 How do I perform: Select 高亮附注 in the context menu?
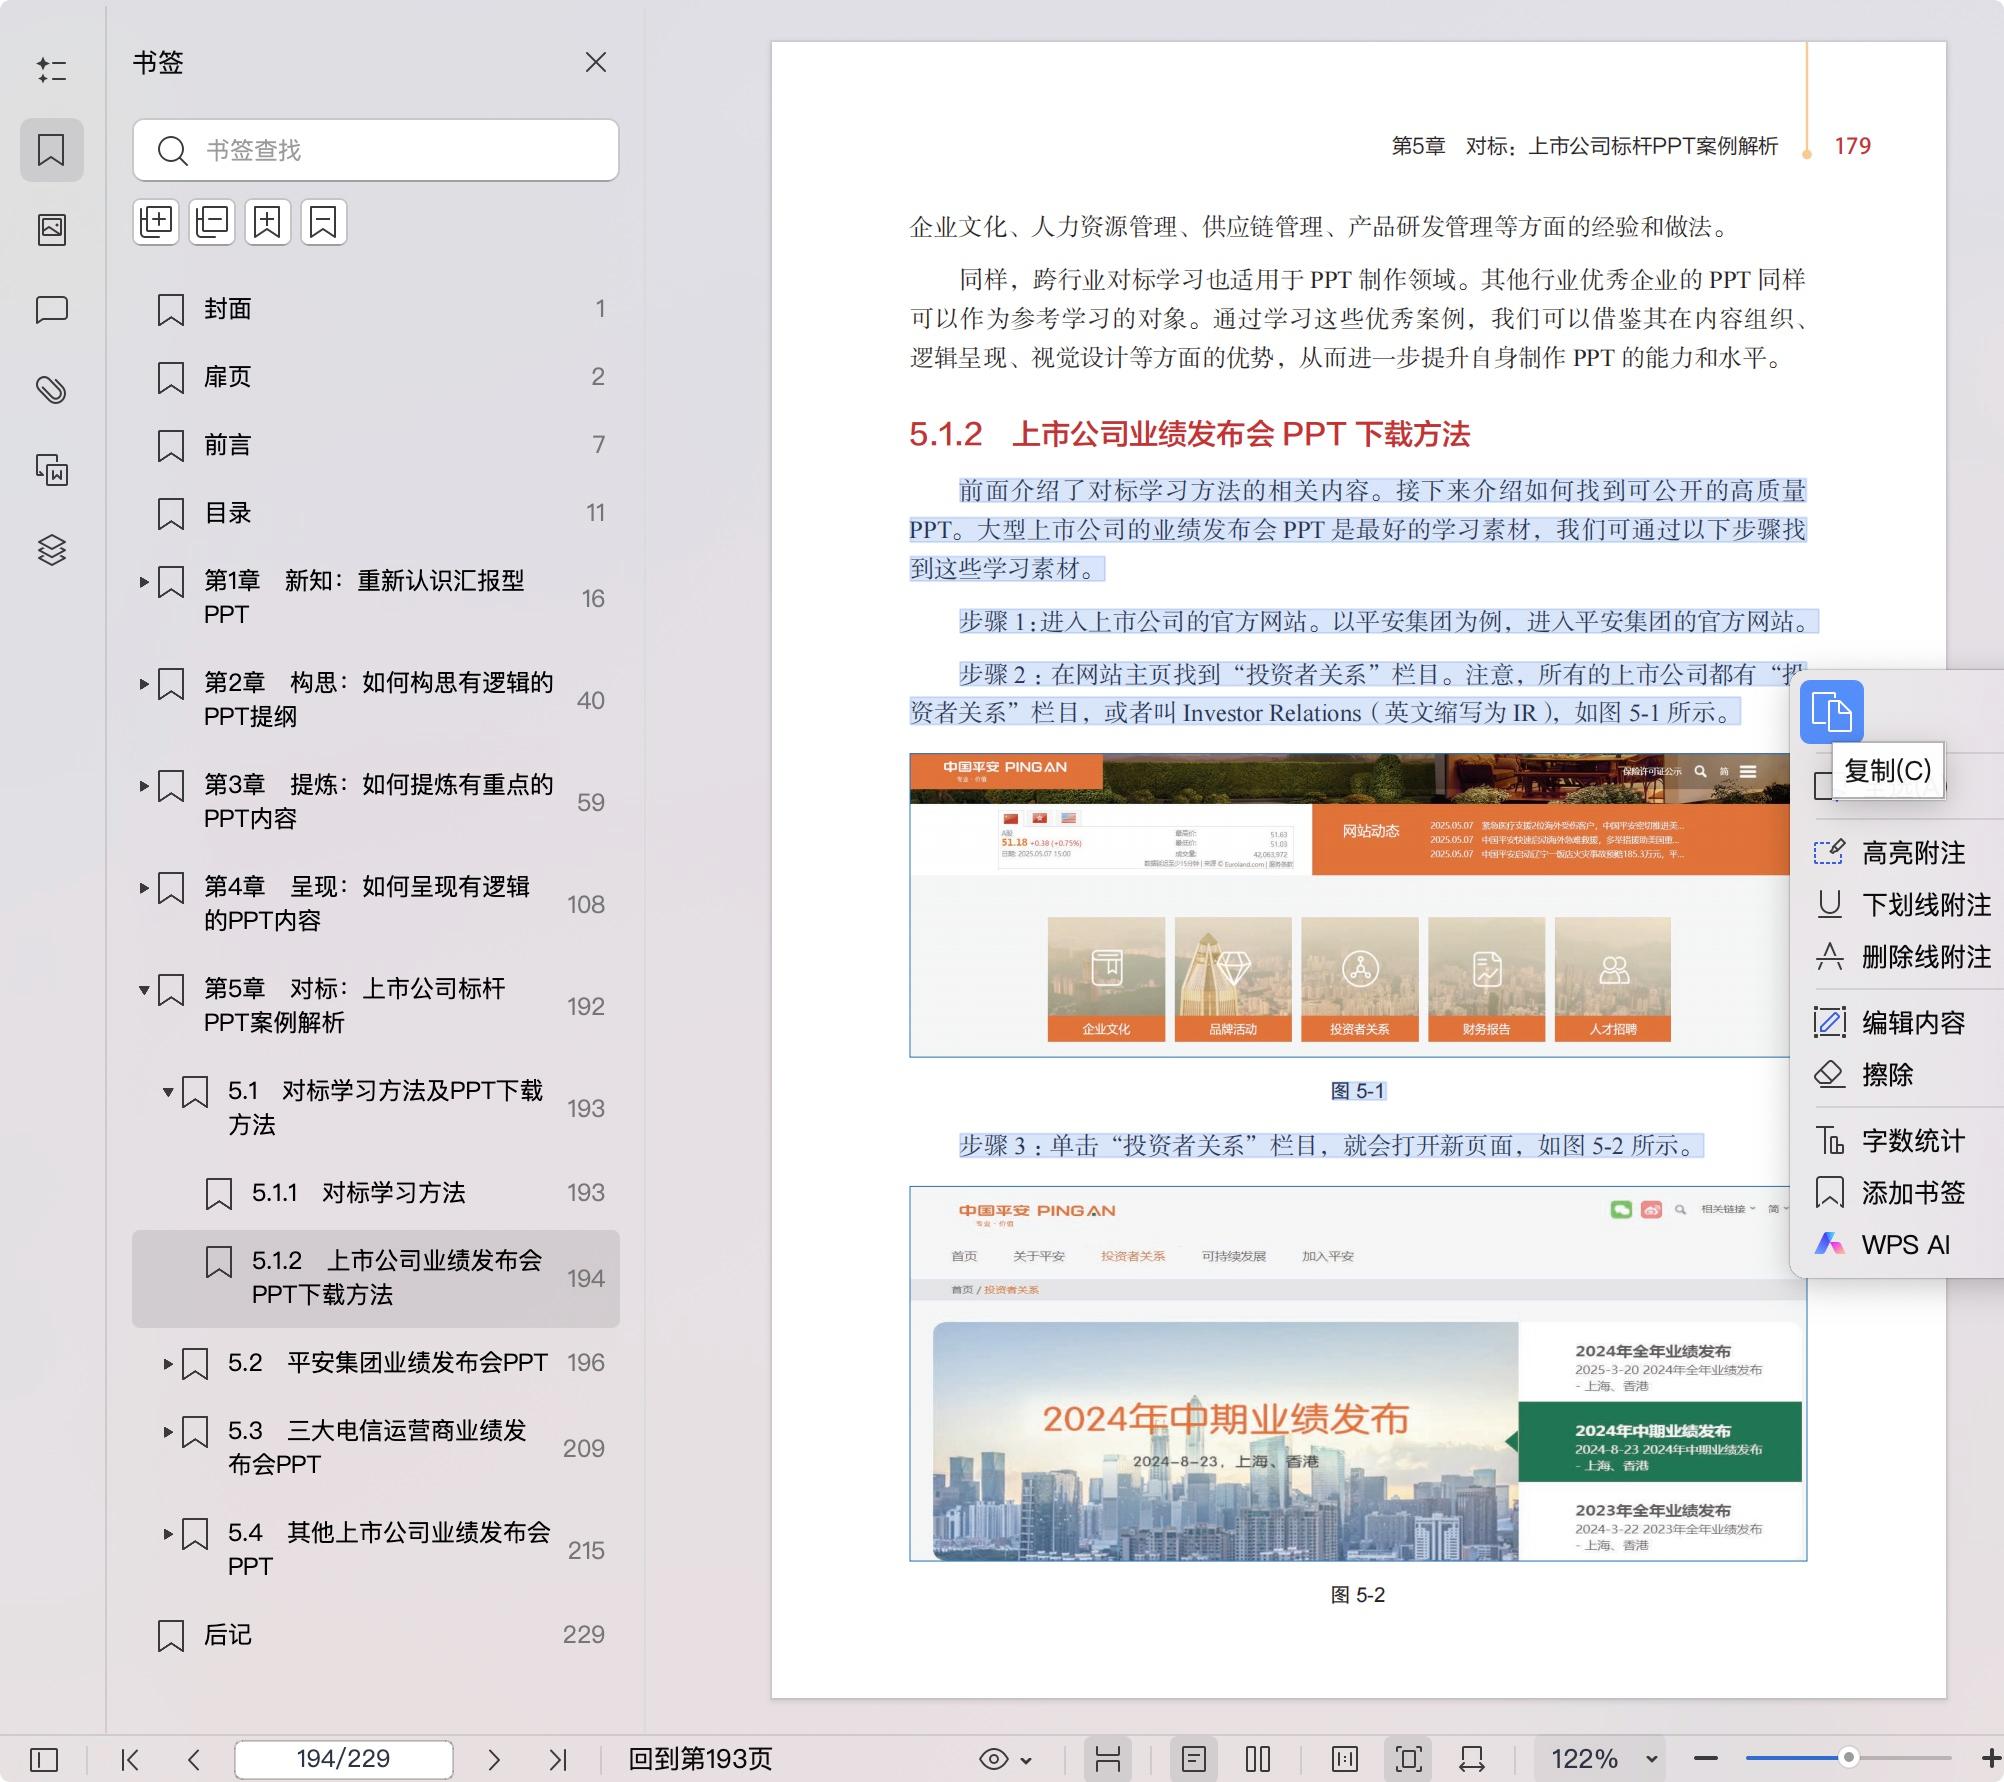(1912, 853)
